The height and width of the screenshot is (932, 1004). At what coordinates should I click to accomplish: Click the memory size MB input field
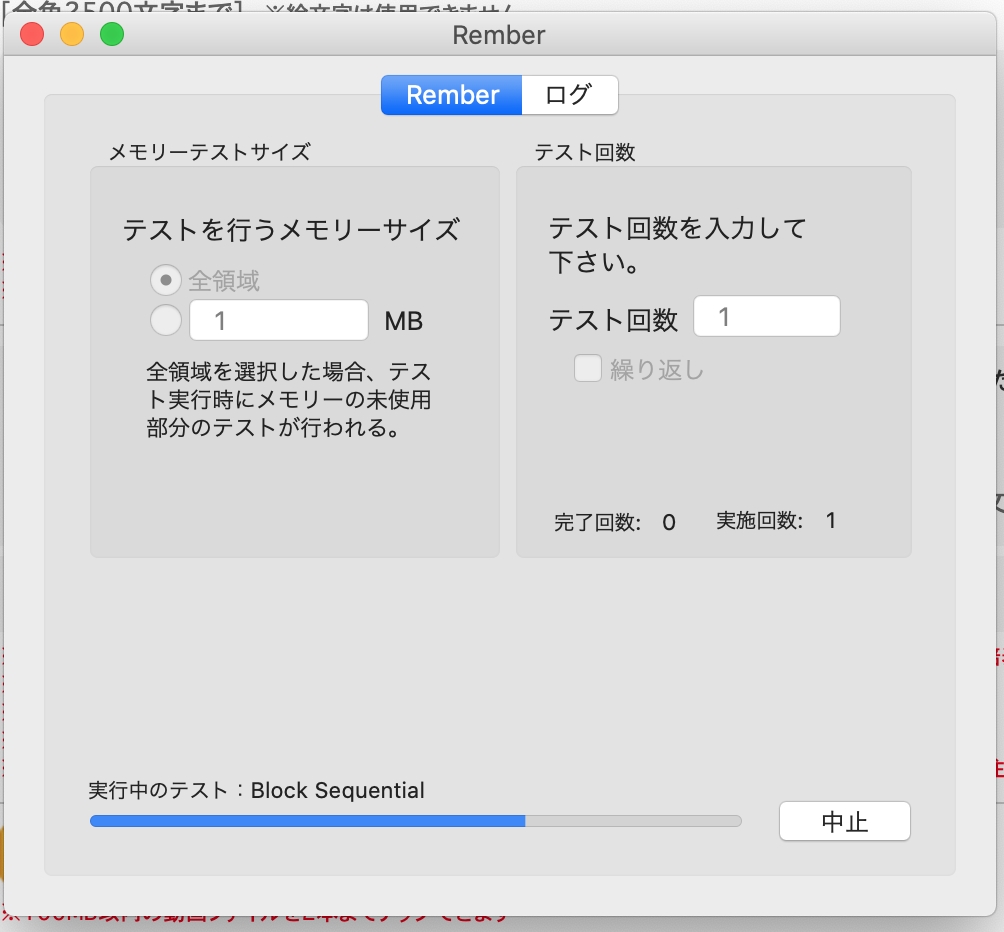pos(279,320)
